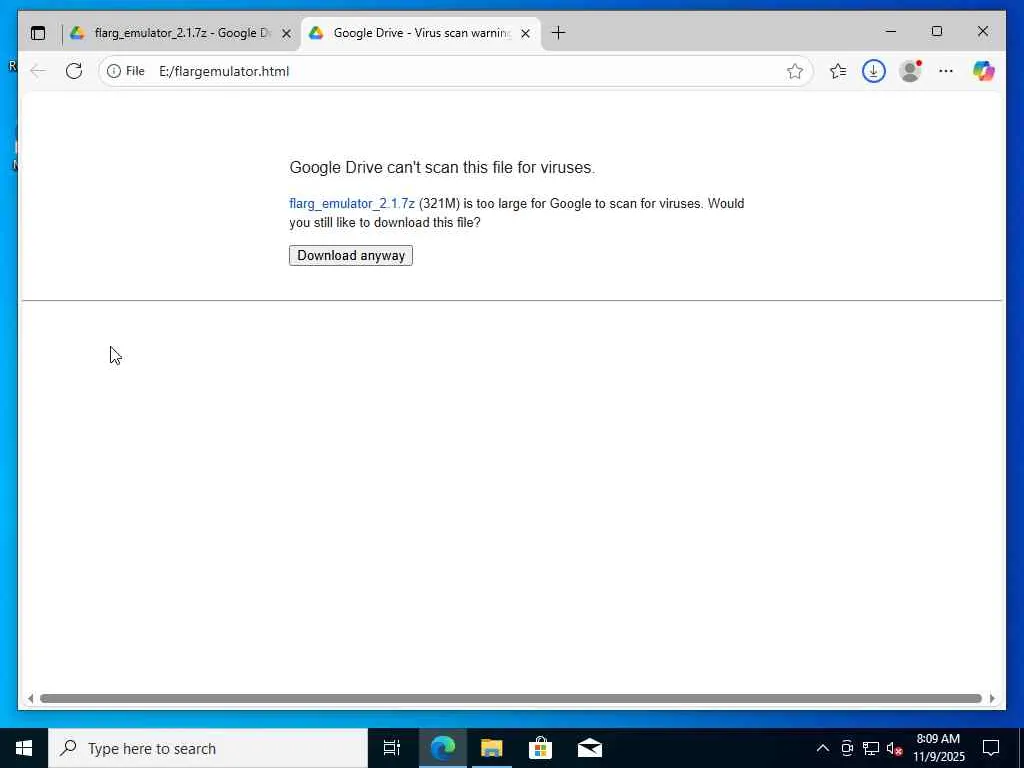Screen dimensions: 1024x768
Task: Open a new browser tab
Action: tap(558, 33)
